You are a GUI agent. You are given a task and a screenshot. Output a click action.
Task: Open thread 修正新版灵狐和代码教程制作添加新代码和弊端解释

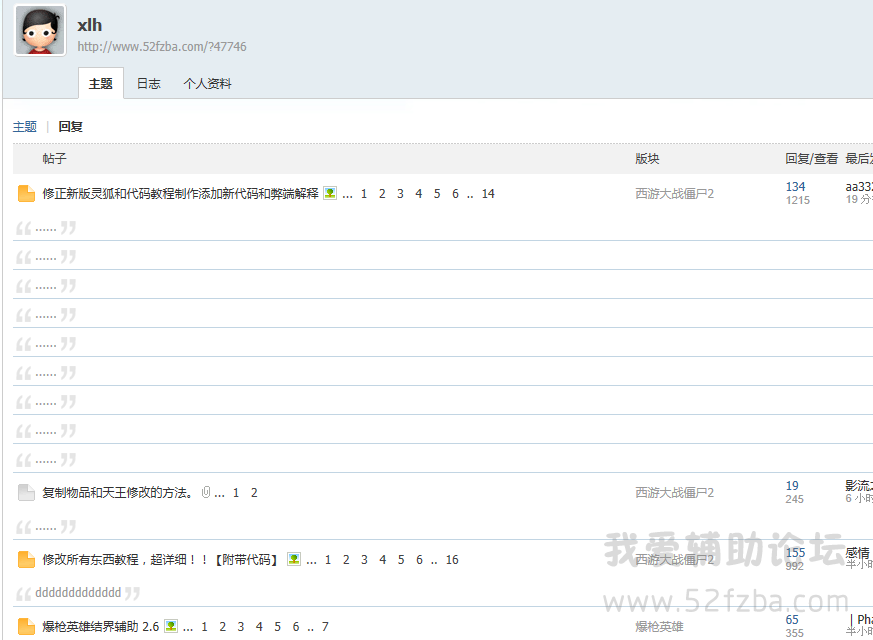point(180,194)
